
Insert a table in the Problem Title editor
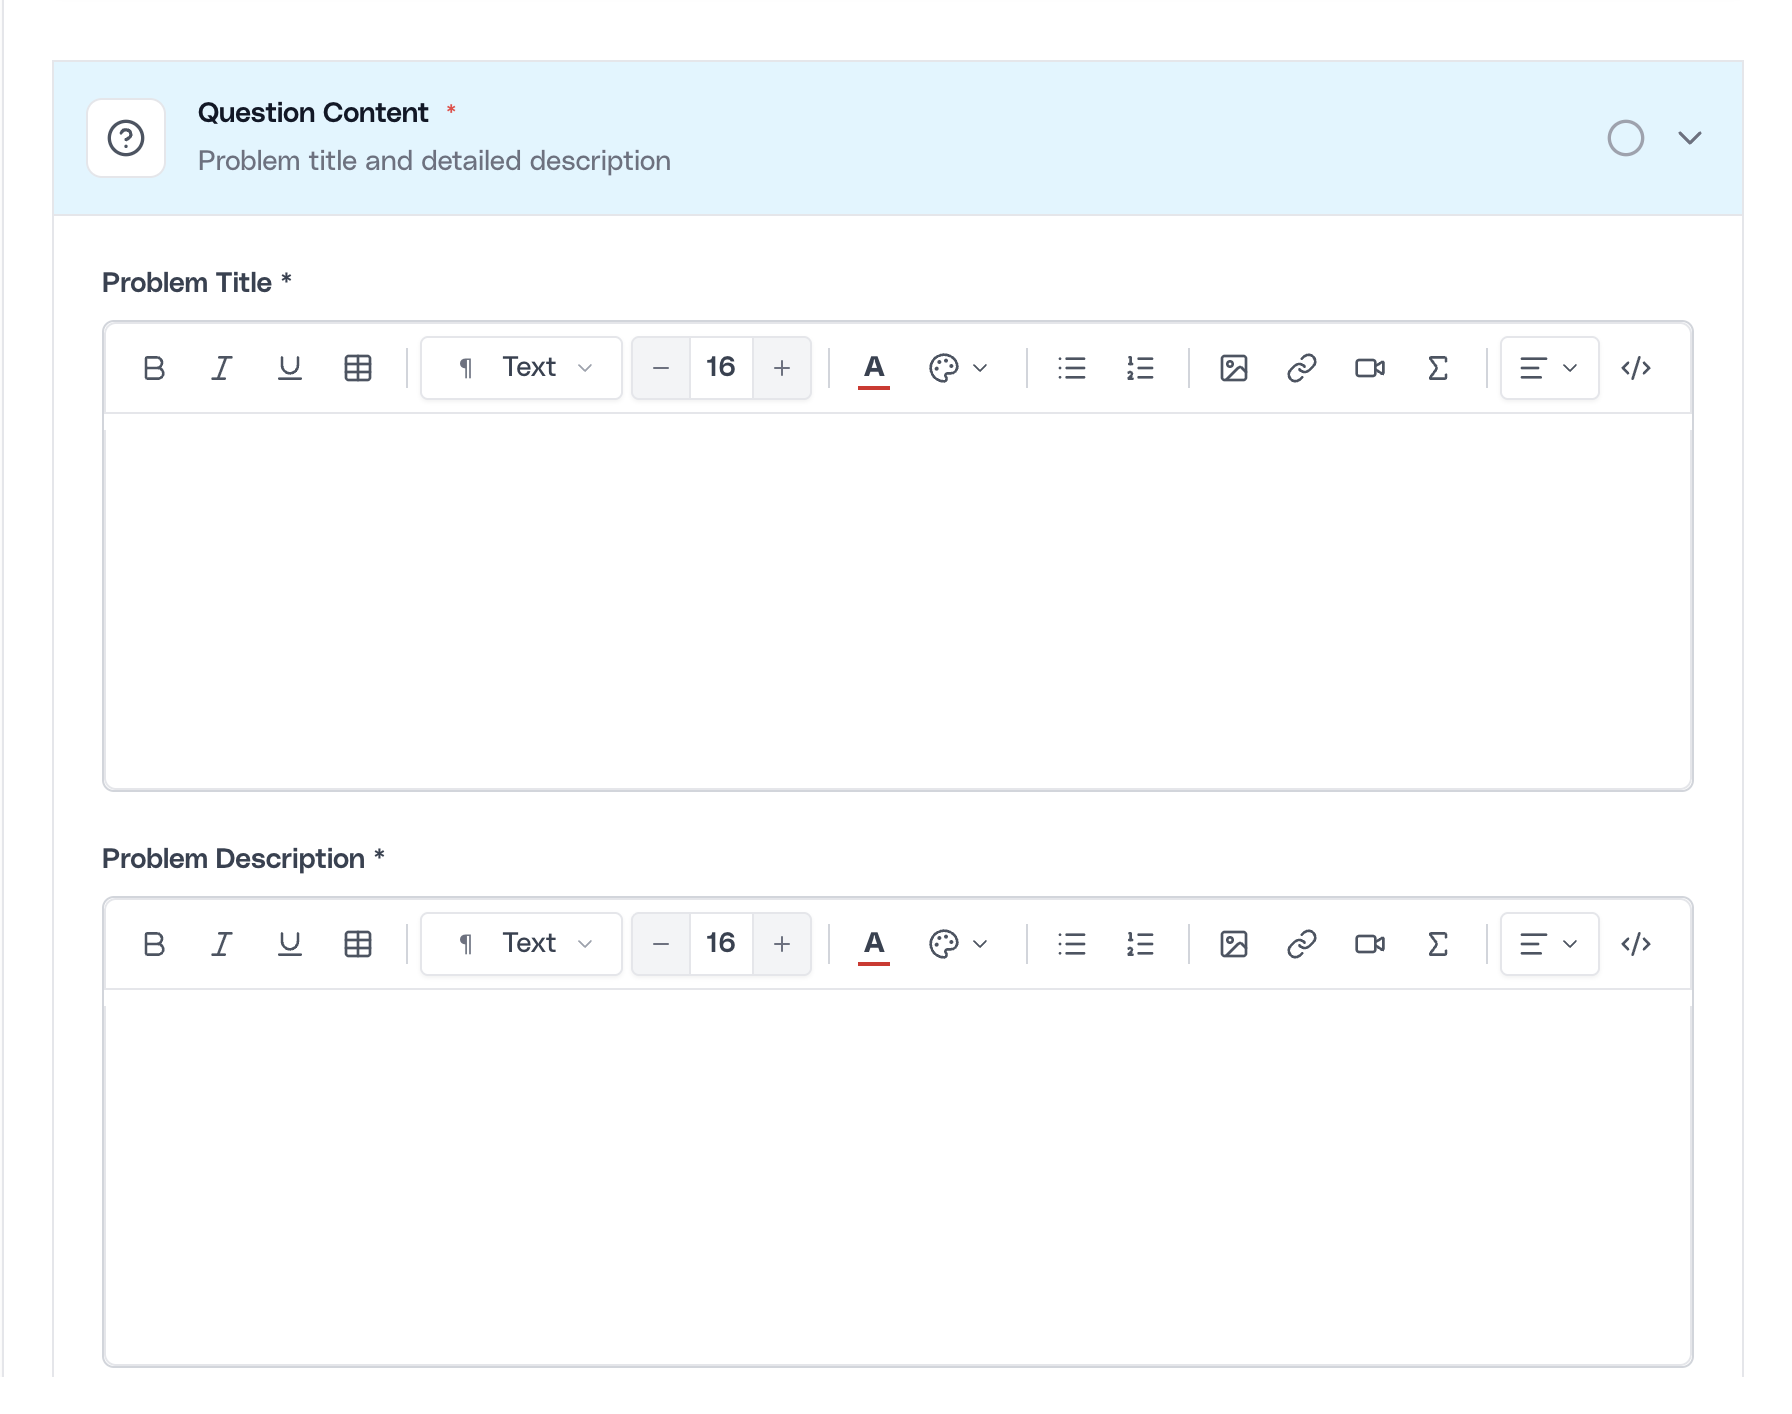pos(357,368)
